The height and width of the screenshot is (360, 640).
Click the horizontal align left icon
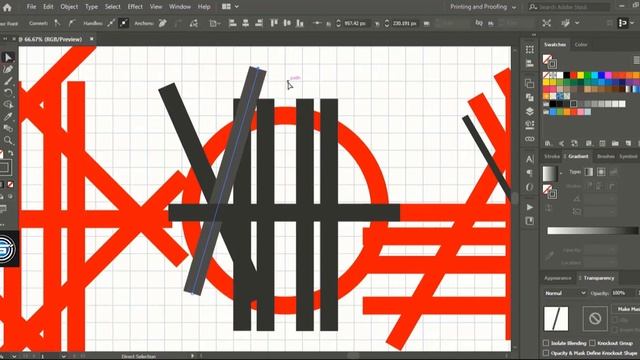[232, 23]
